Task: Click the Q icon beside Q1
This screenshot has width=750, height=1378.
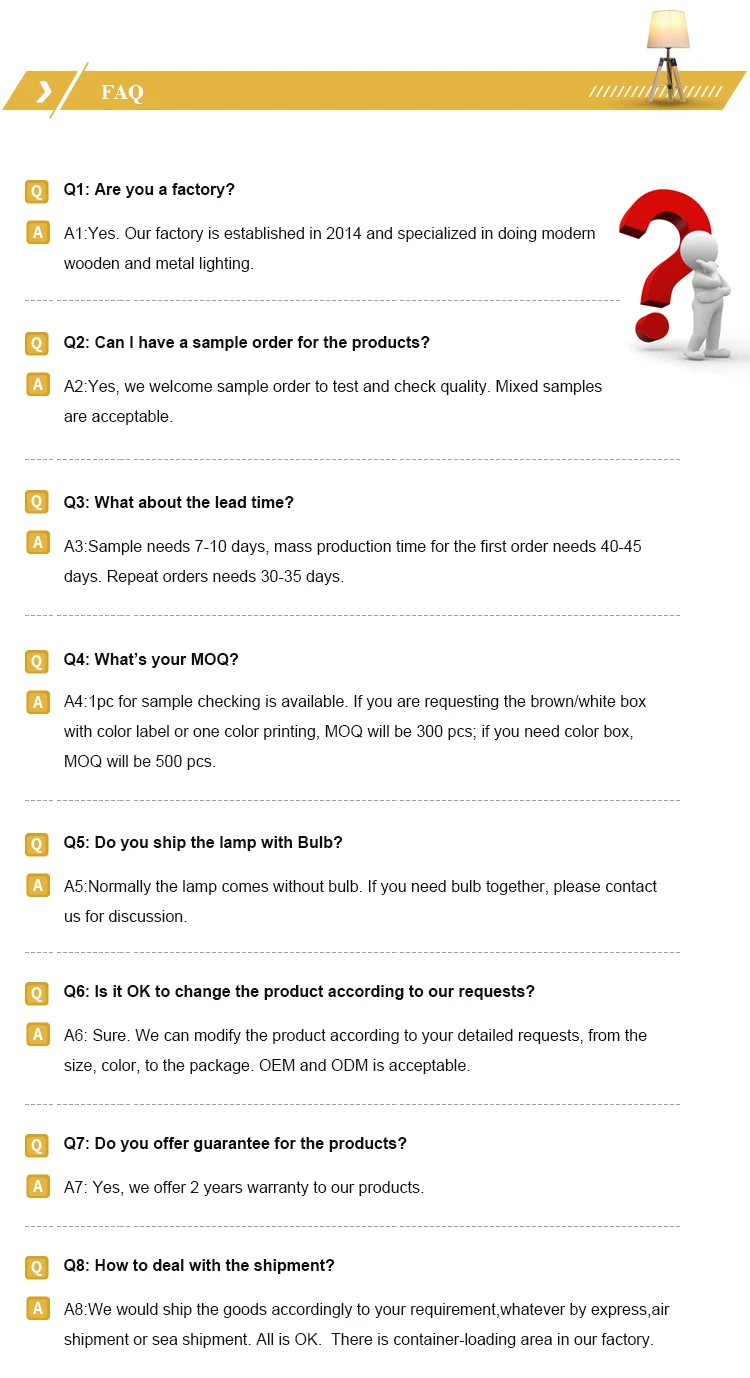Action: point(37,191)
